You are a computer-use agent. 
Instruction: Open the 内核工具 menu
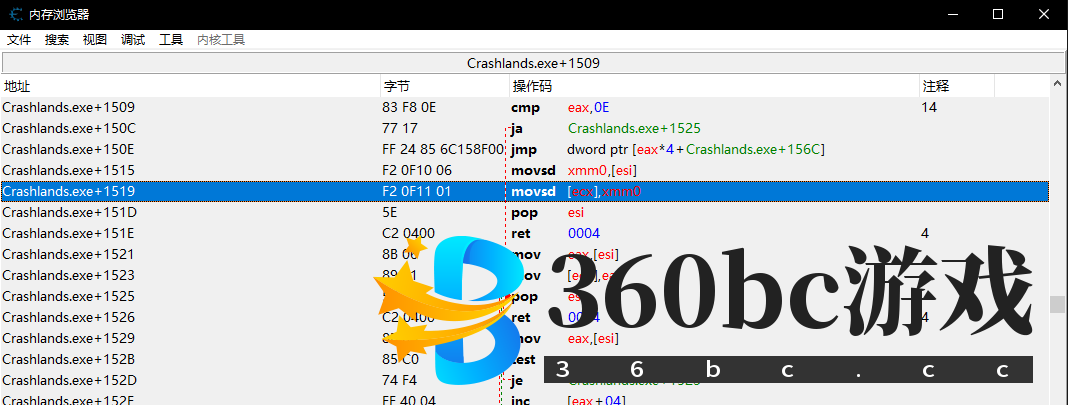click(x=221, y=40)
